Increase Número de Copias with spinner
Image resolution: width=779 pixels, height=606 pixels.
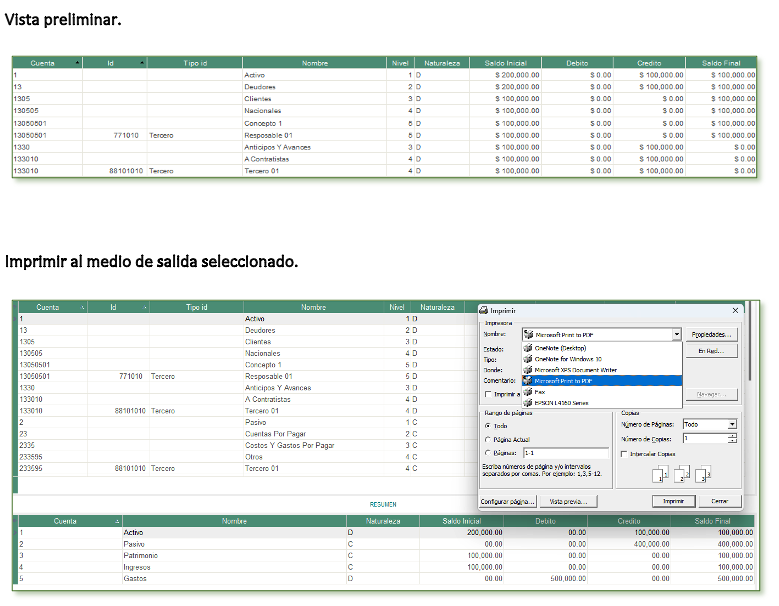tap(734, 436)
